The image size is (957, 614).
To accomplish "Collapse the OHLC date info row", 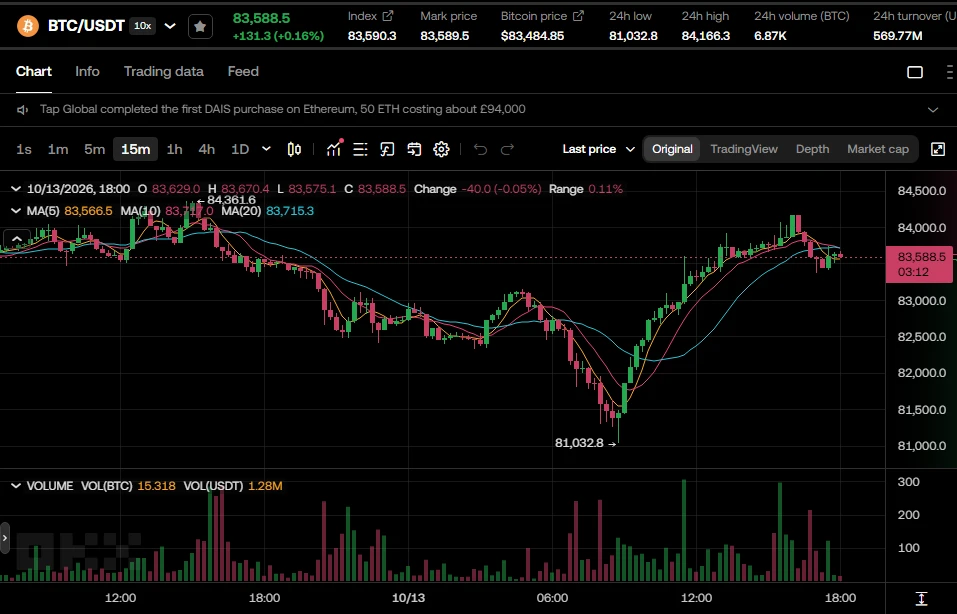I will click(16, 189).
